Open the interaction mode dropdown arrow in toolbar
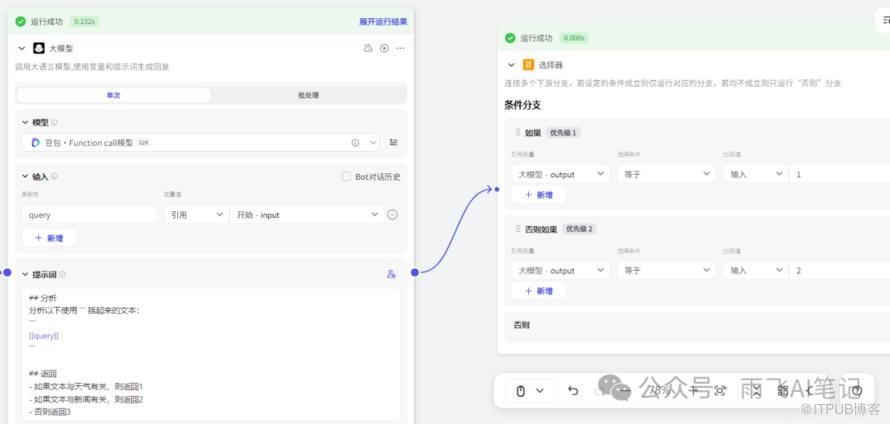The width and height of the screenshot is (890, 424). [540, 391]
